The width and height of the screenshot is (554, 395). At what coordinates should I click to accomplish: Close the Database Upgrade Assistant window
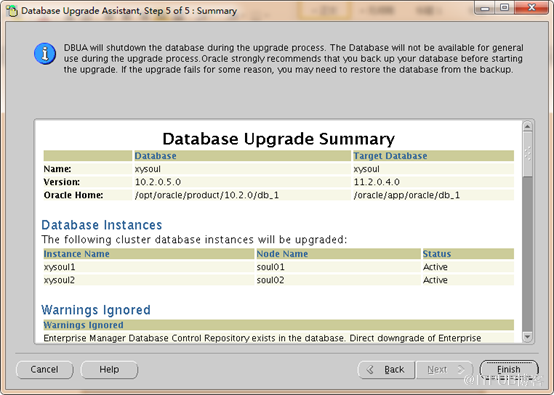[x=532, y=7]
